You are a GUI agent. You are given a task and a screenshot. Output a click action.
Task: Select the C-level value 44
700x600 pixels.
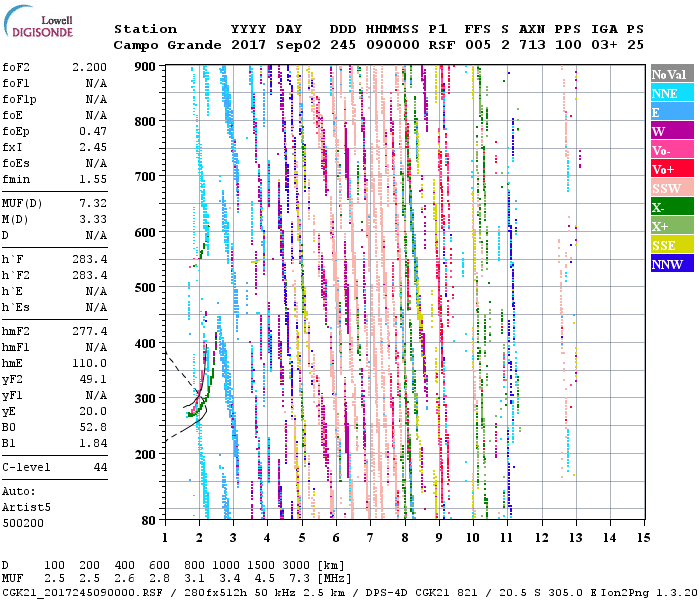100,467
